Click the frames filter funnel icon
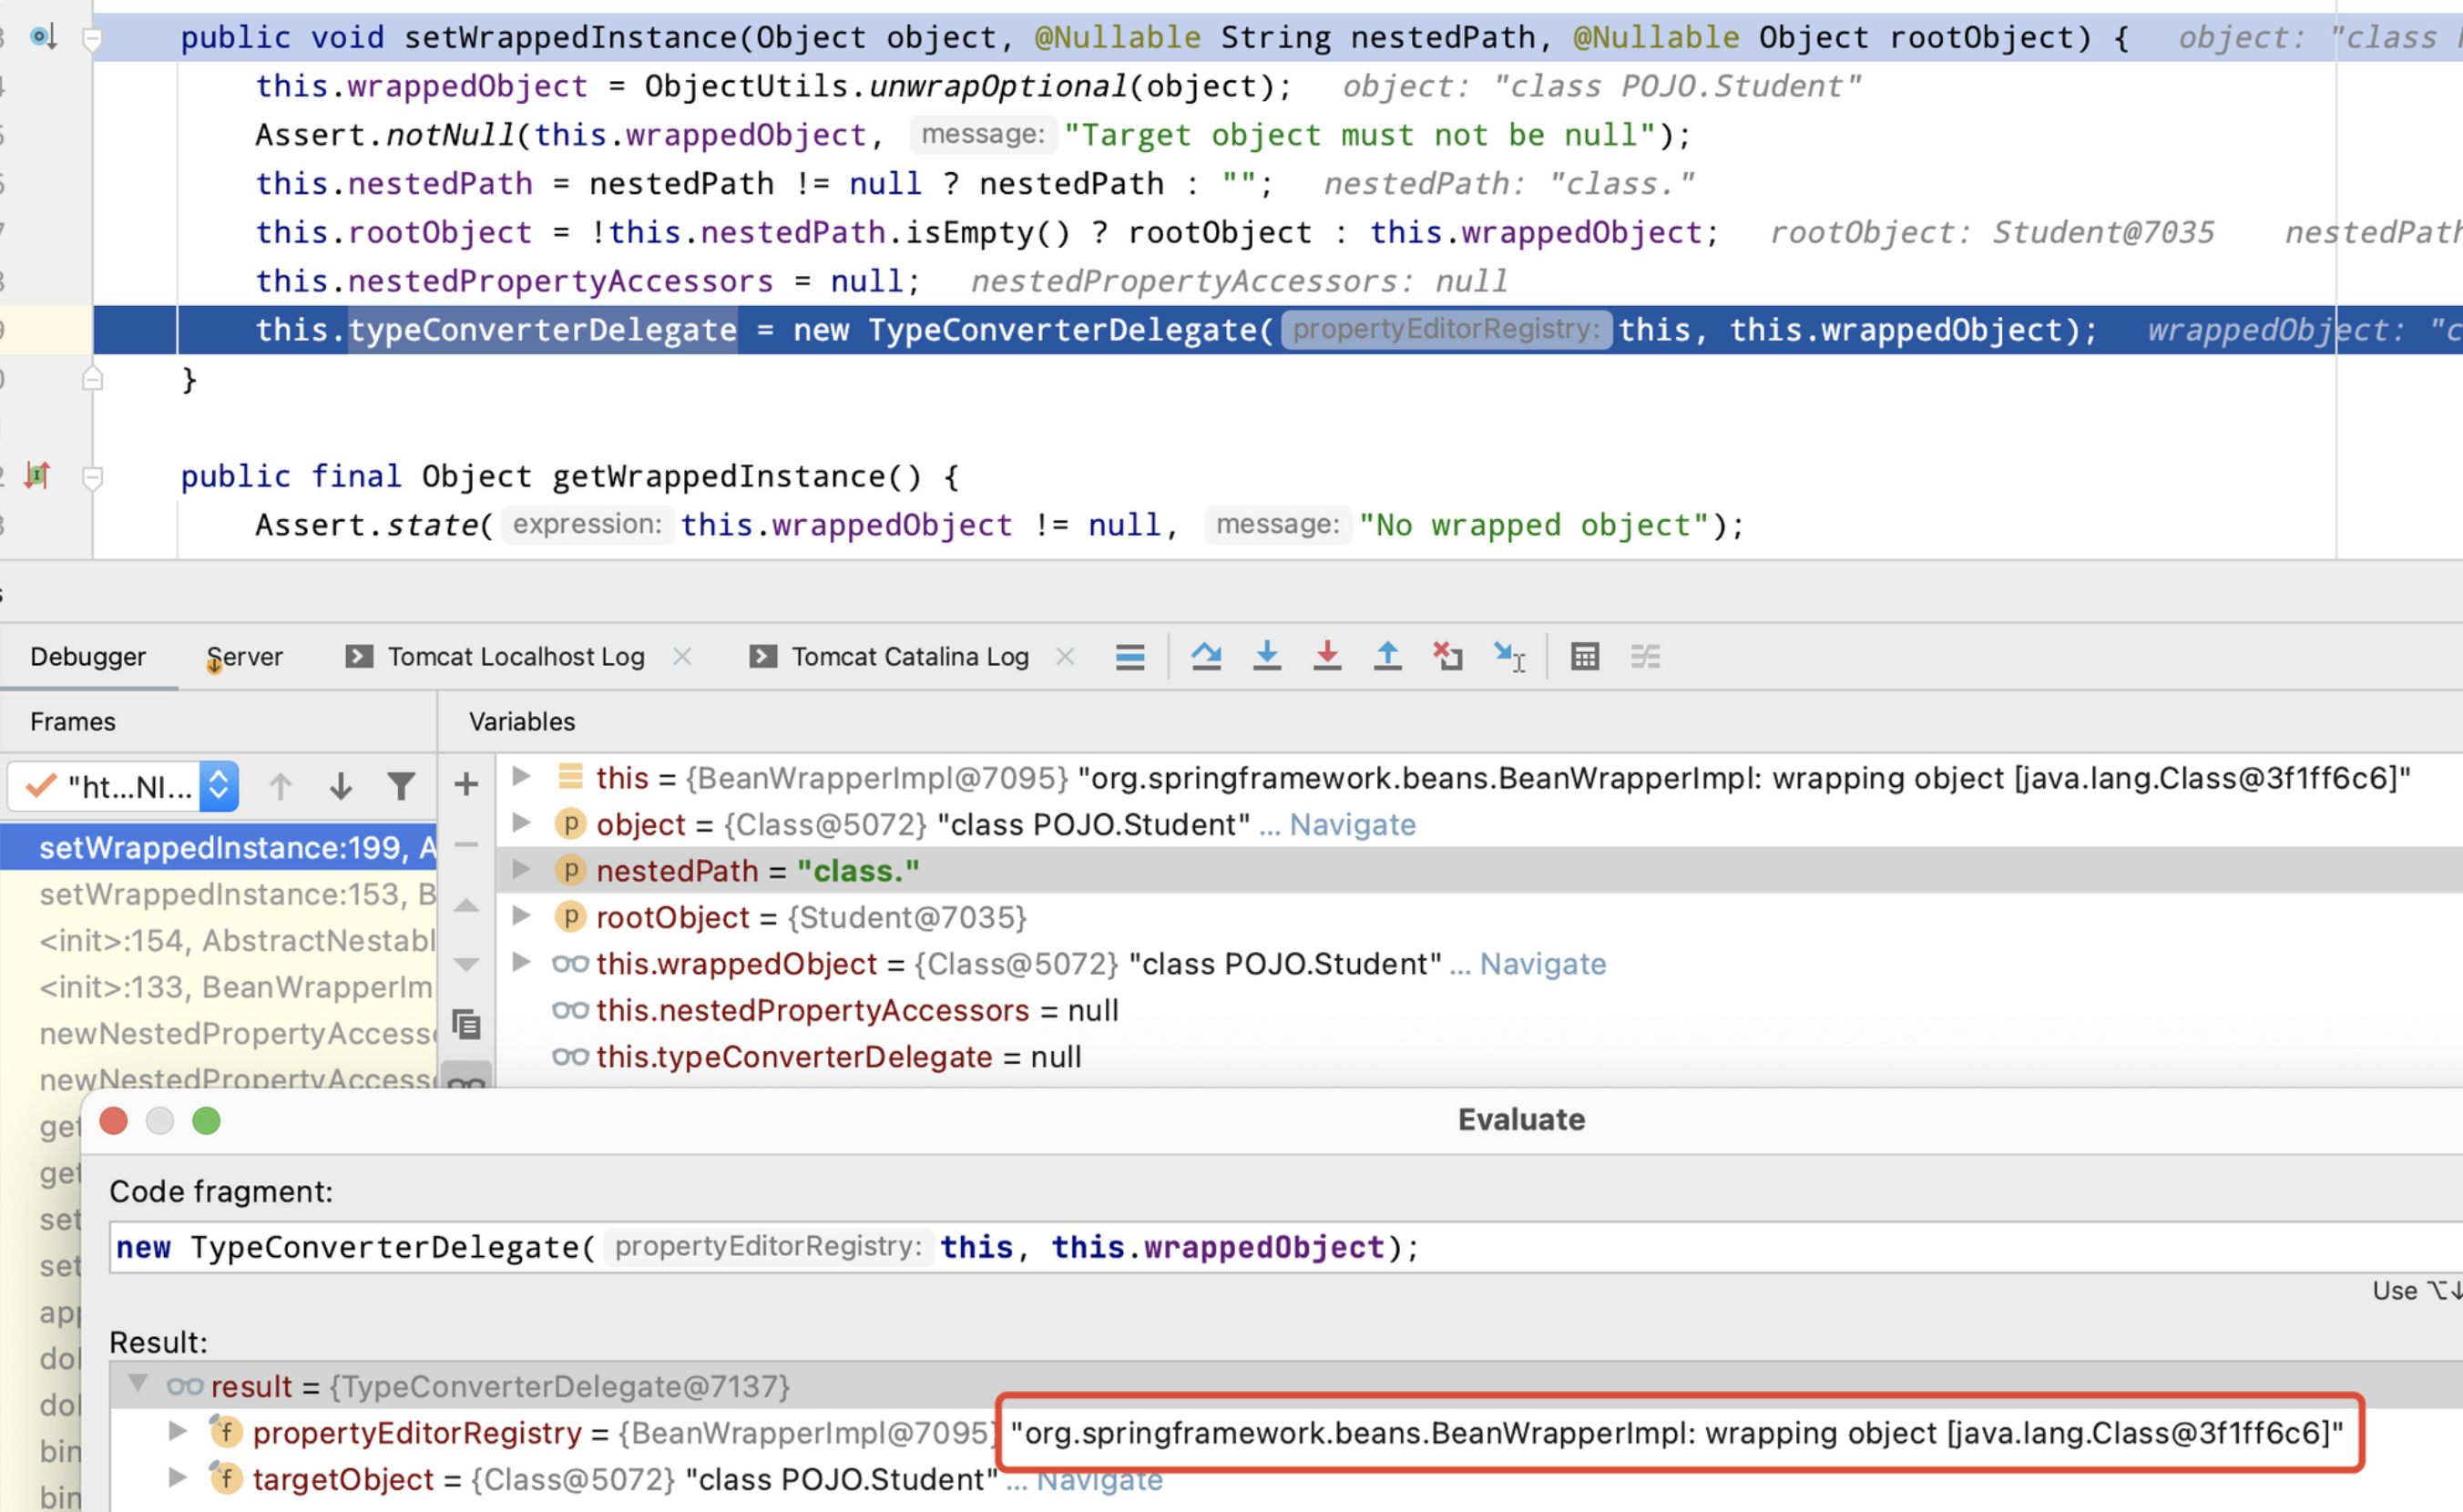Viewport: 2463px width, 1512px height. click(x=401, y=787)
